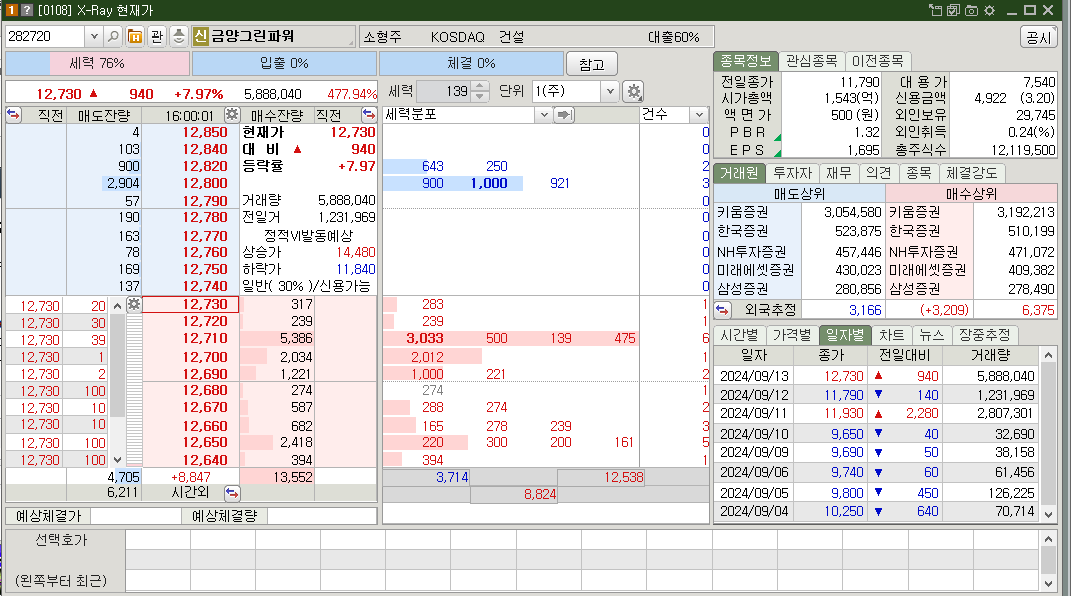
Task: Click the 상승가 value 14,480
Action: 356,252
